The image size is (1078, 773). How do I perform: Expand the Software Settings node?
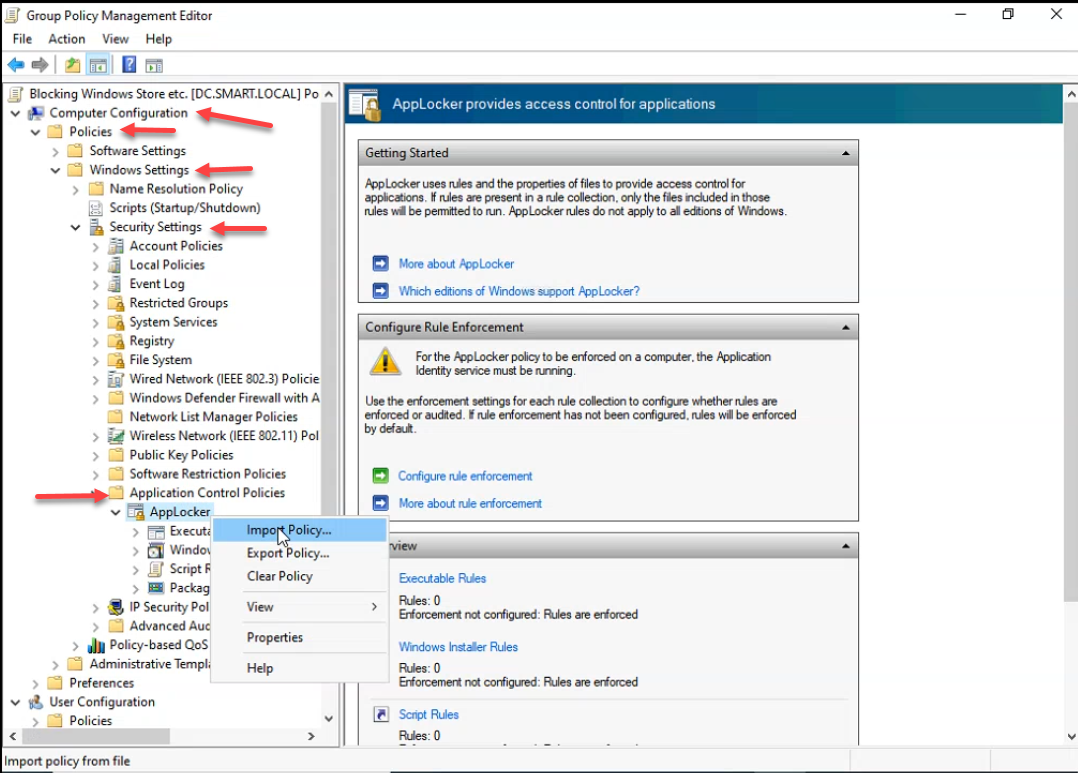56,151
